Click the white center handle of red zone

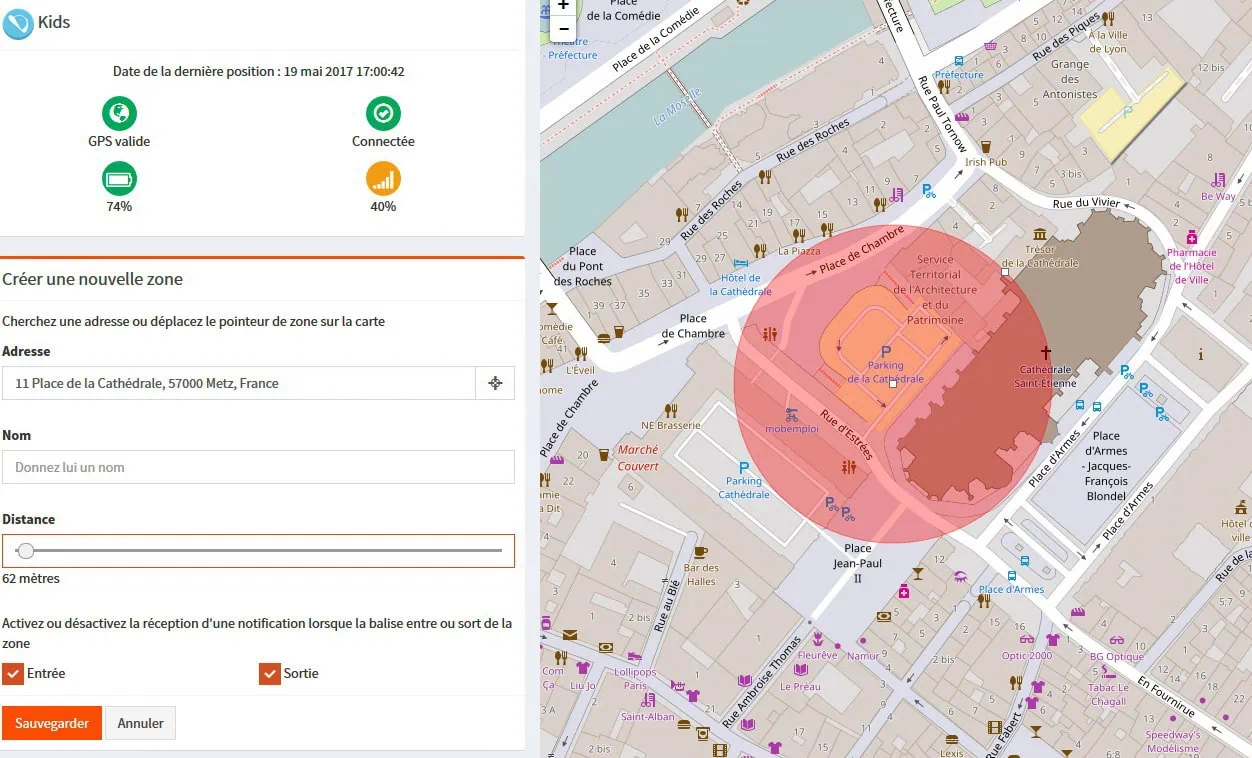893,384
